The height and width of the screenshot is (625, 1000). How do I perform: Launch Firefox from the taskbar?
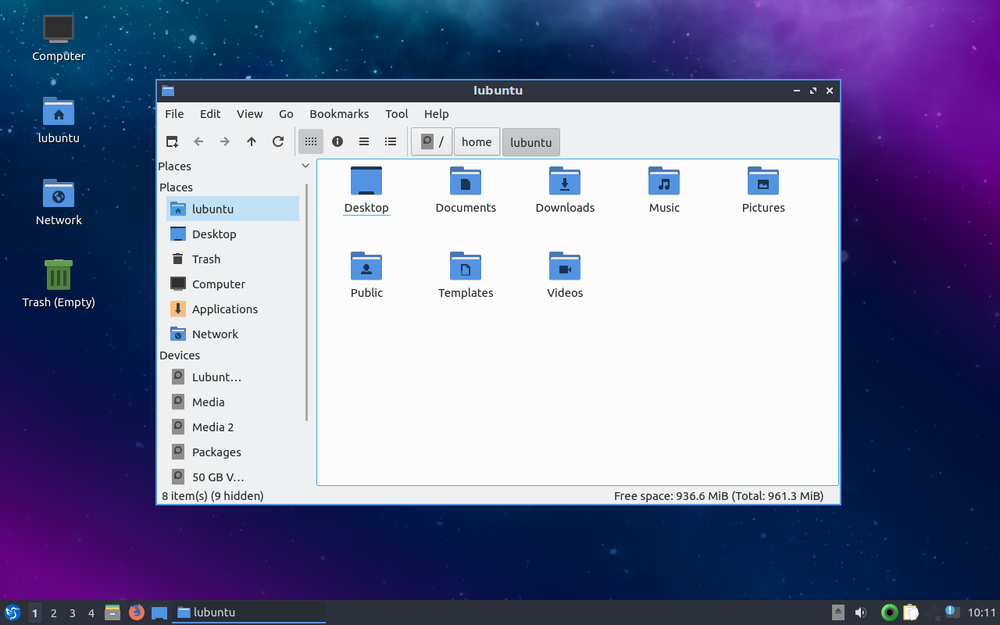click(136, 612)
